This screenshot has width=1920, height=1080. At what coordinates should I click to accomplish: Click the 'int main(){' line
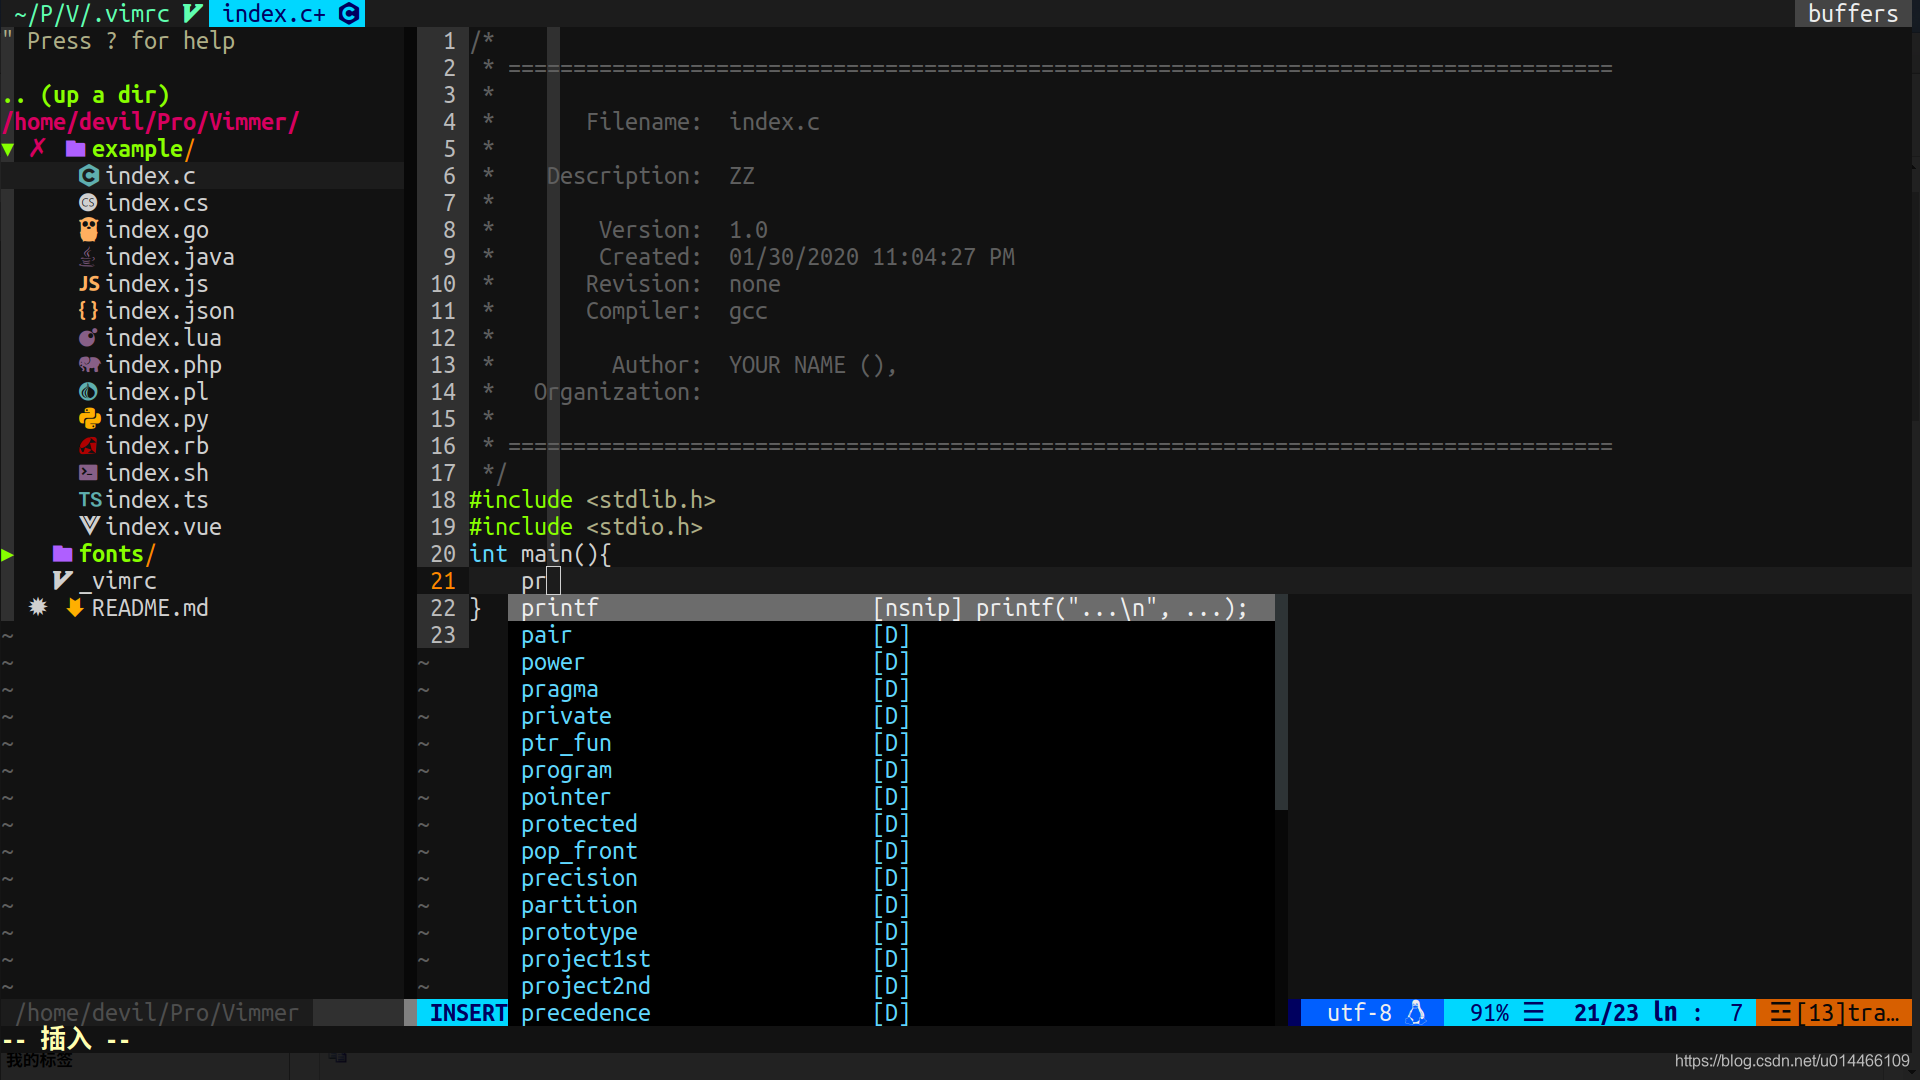(x=540, y=554)
